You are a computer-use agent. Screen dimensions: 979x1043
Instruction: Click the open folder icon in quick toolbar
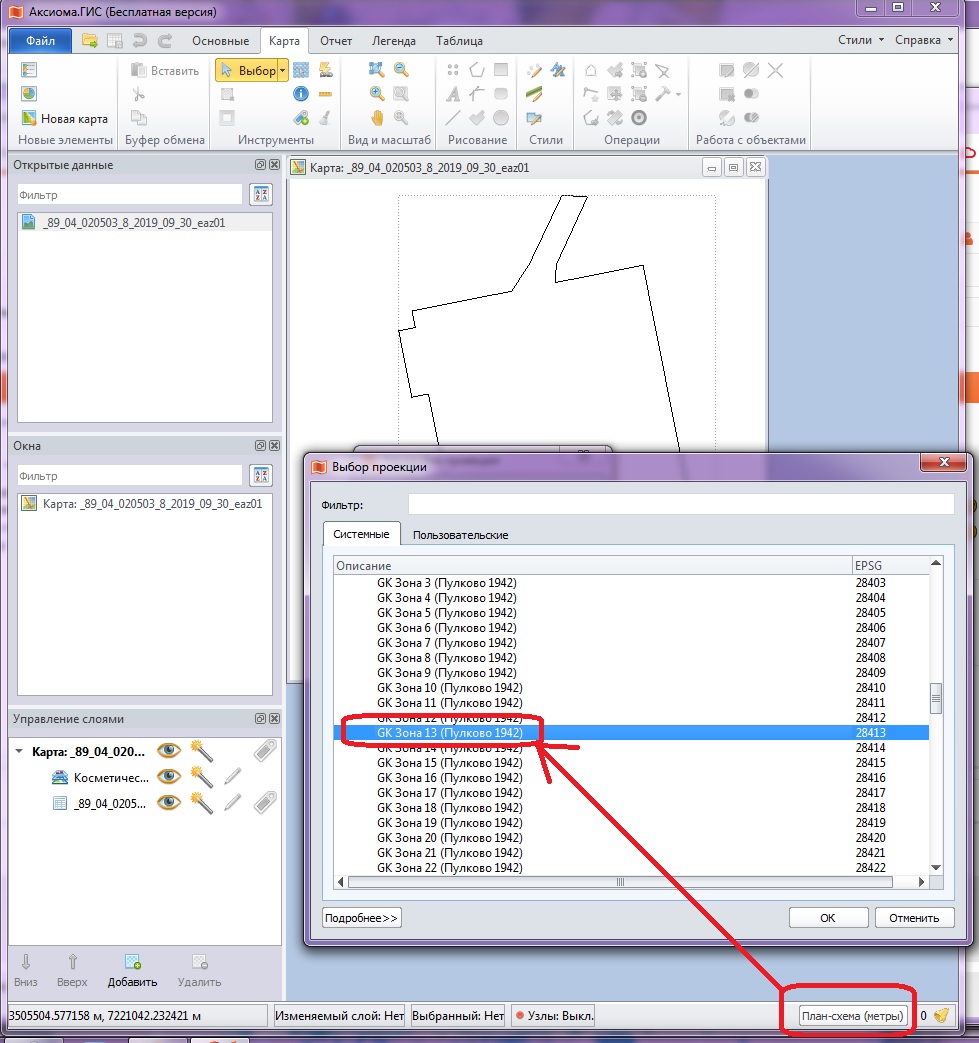(90, 41)
